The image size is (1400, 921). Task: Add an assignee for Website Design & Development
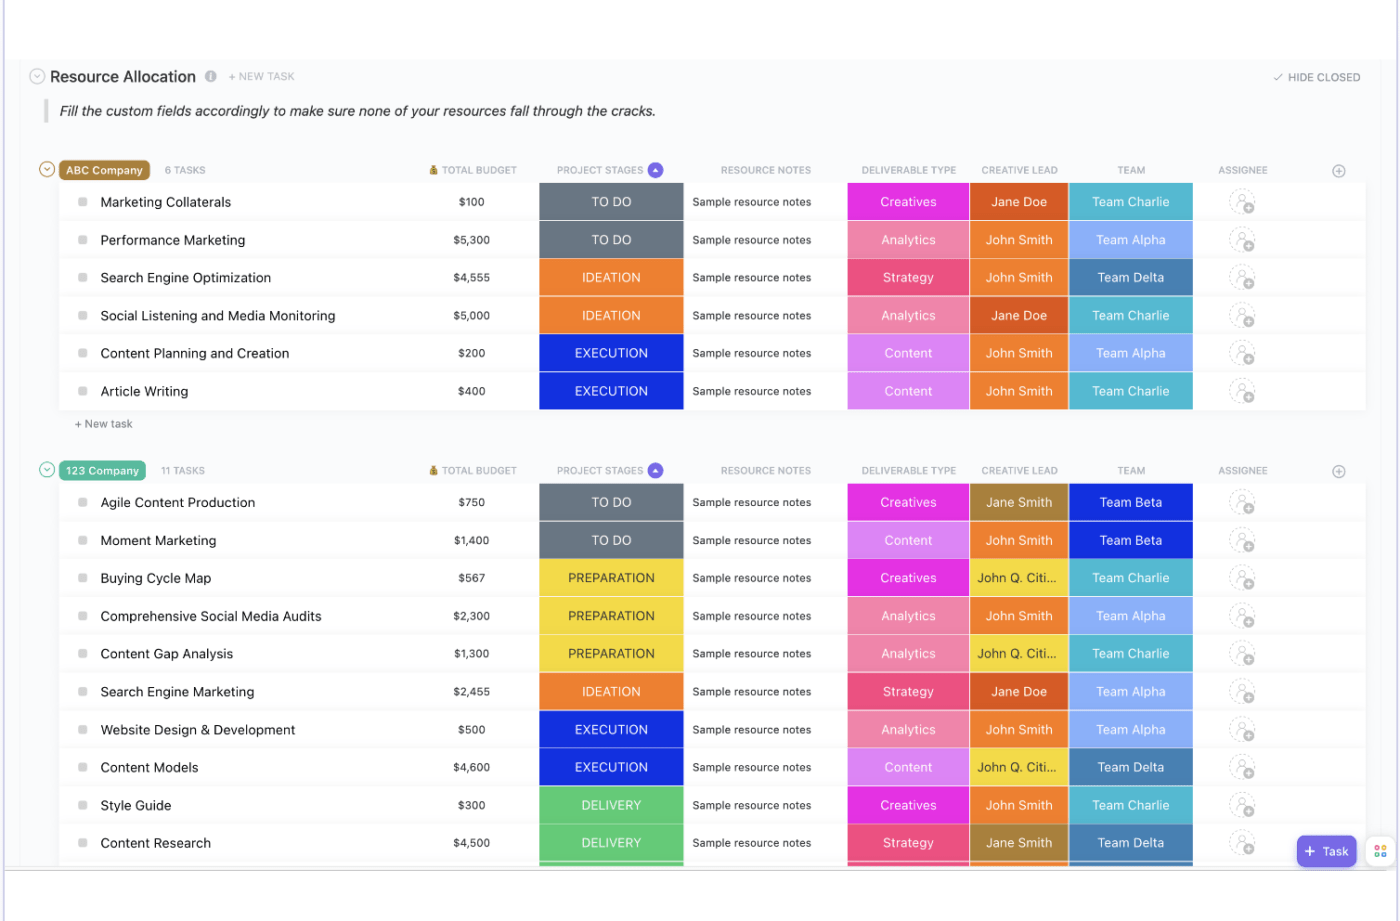point(1243,729)
